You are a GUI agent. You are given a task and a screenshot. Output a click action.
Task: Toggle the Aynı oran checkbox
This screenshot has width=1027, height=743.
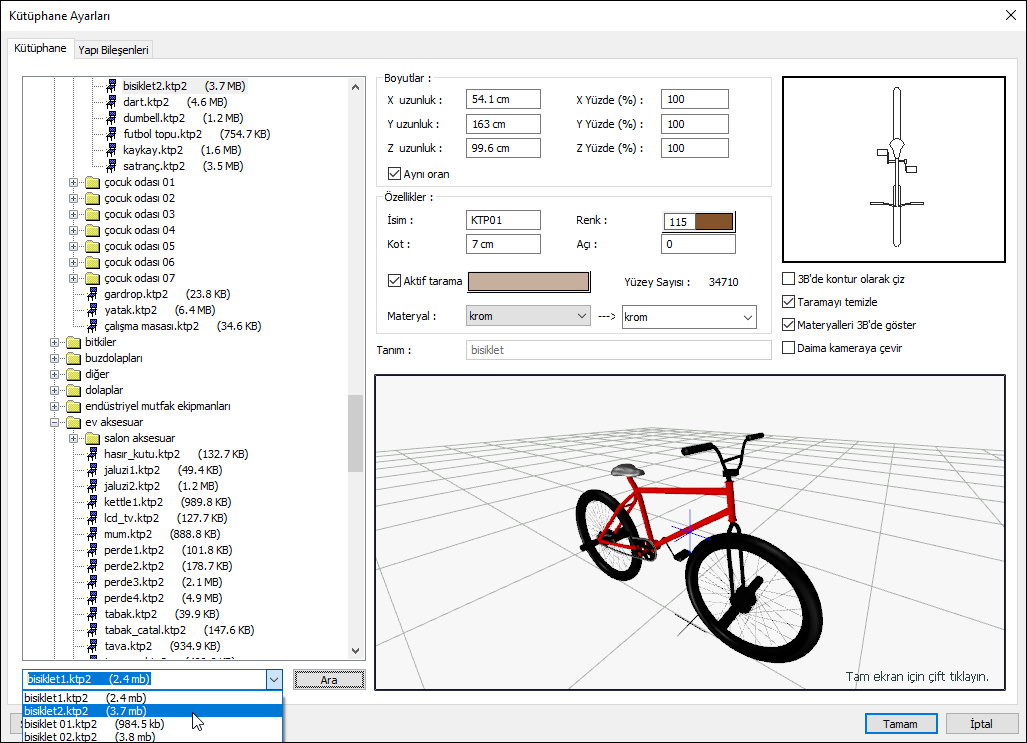(394, 174)
